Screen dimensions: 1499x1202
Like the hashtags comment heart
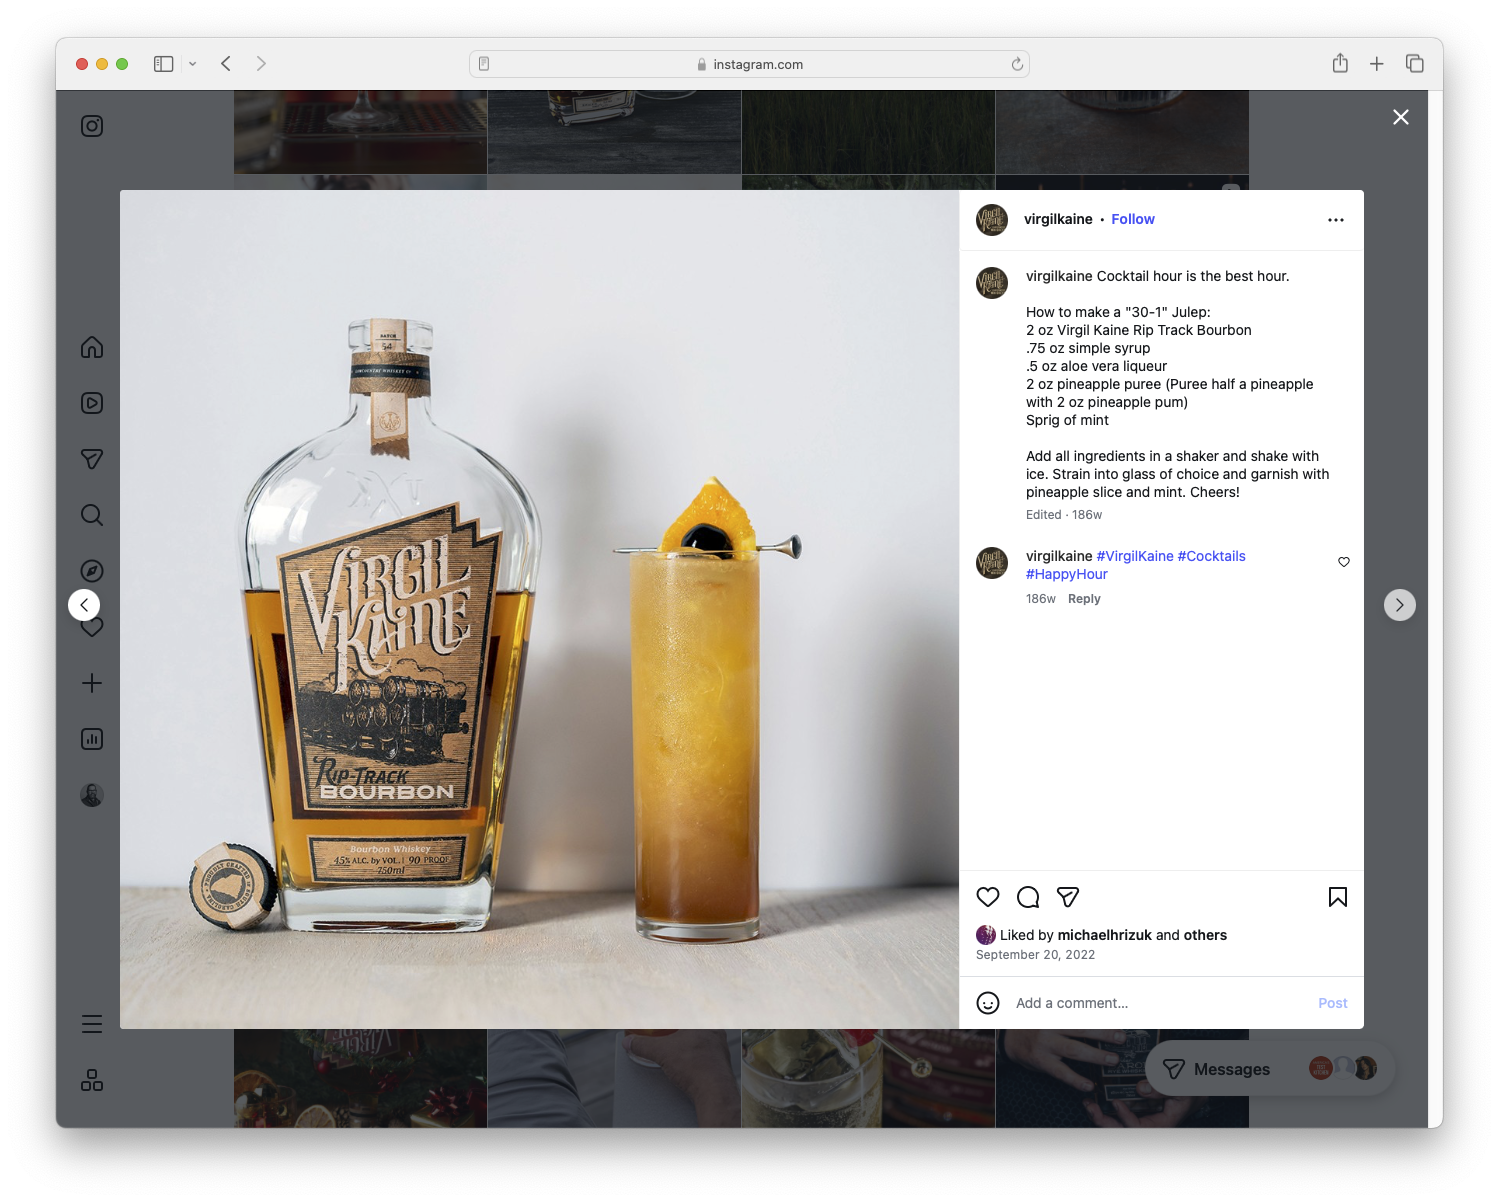[x=1344, y=562]
